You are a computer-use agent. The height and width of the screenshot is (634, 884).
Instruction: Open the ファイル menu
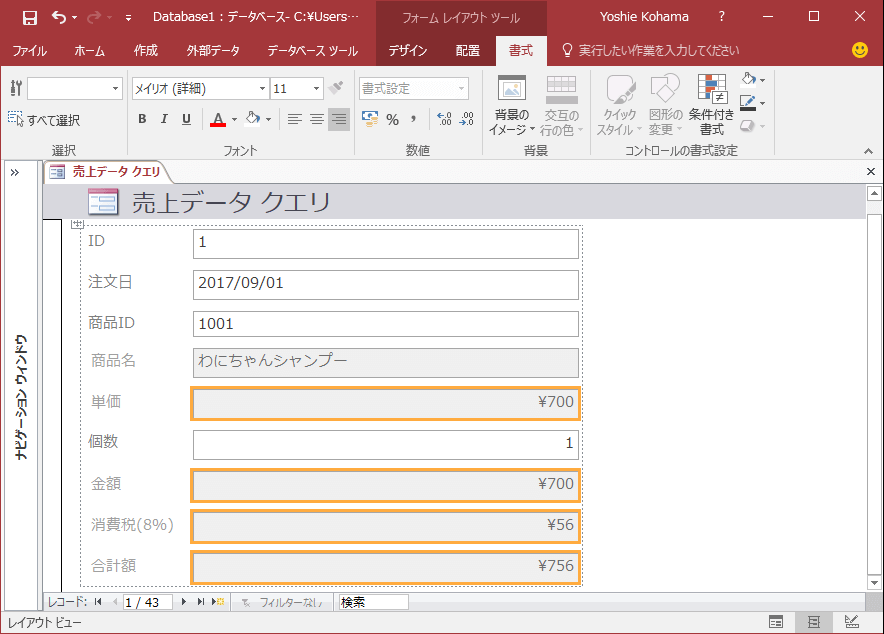[29, 50]
